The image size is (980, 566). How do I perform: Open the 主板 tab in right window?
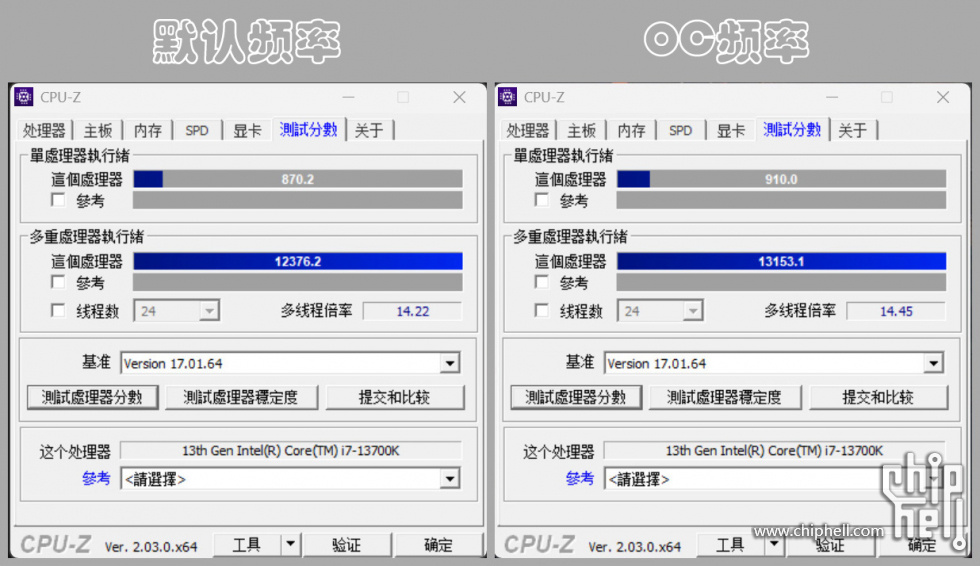click(582, 131)
